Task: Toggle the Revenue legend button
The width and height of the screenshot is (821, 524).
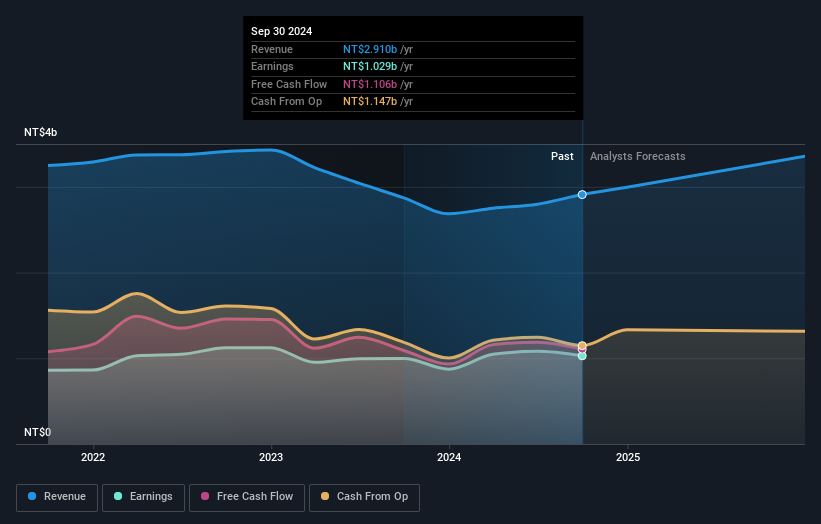Action: pos(57,497)
